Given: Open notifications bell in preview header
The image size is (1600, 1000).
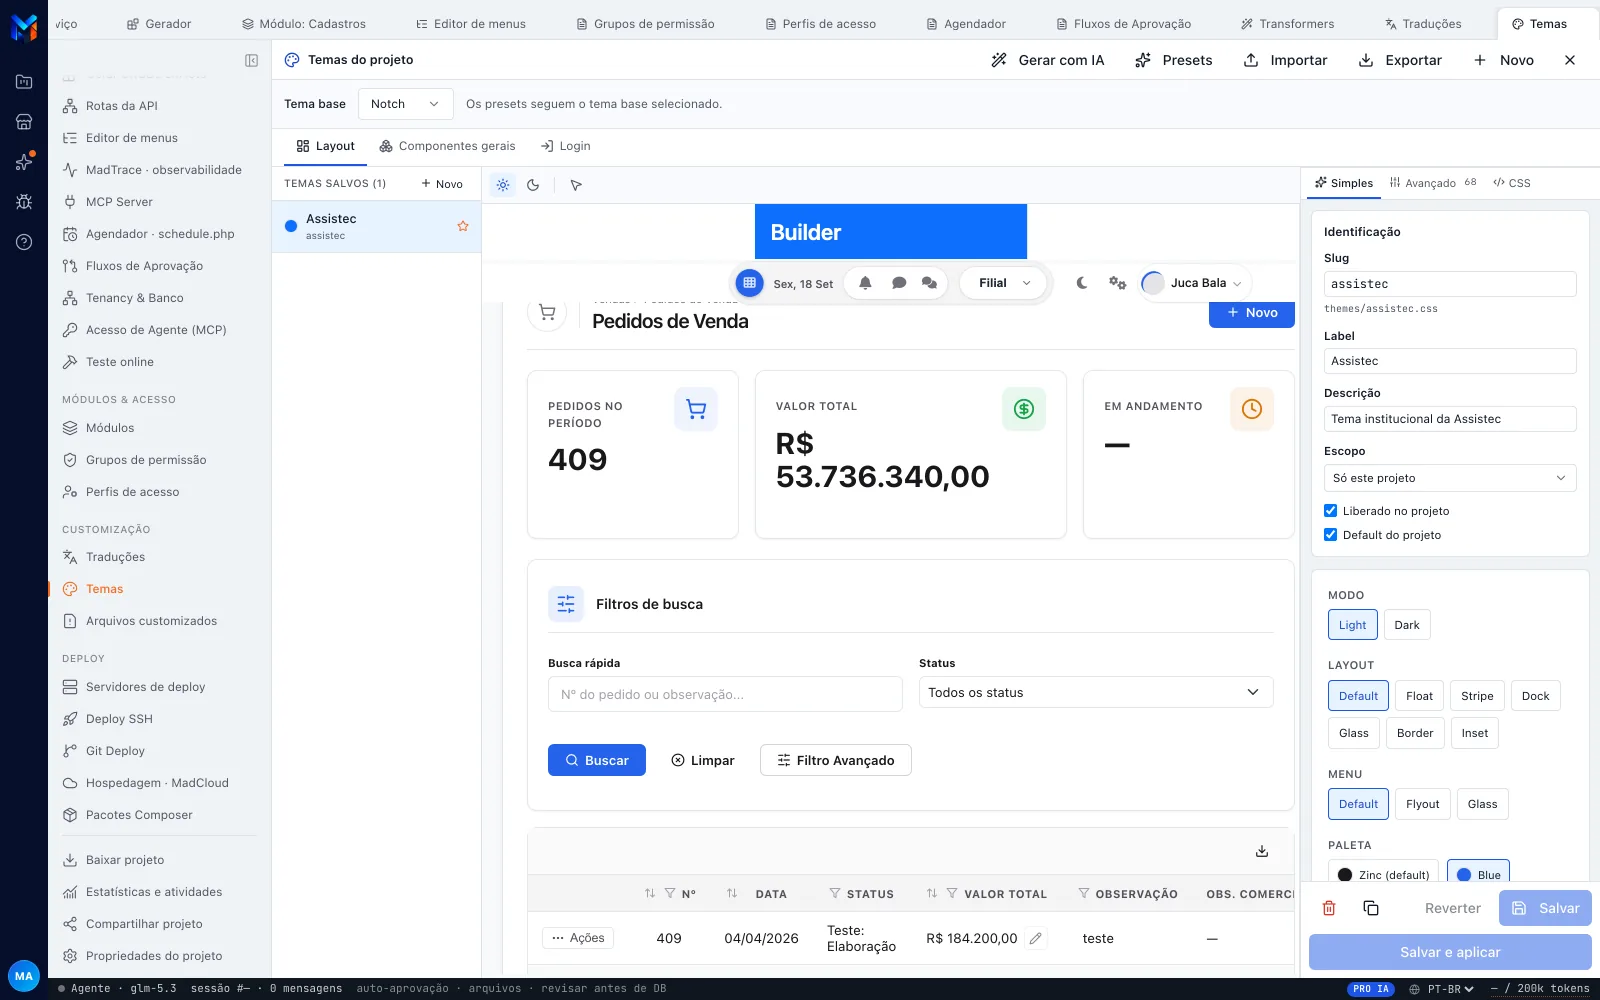Looking at the screenshot, I should [865, 283].
